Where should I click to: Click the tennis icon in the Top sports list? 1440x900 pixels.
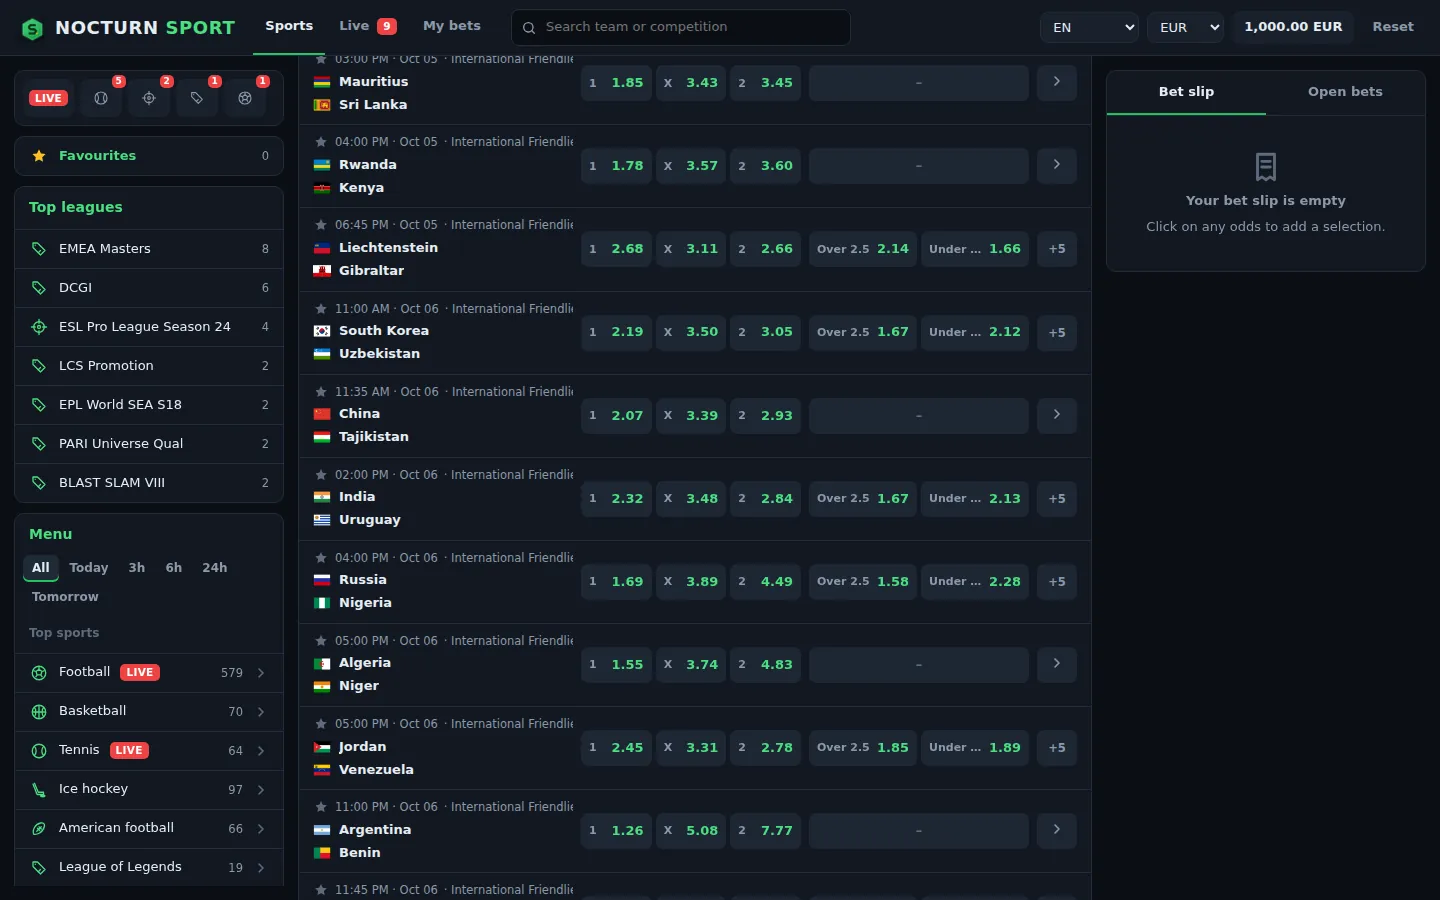click(39, 751)
